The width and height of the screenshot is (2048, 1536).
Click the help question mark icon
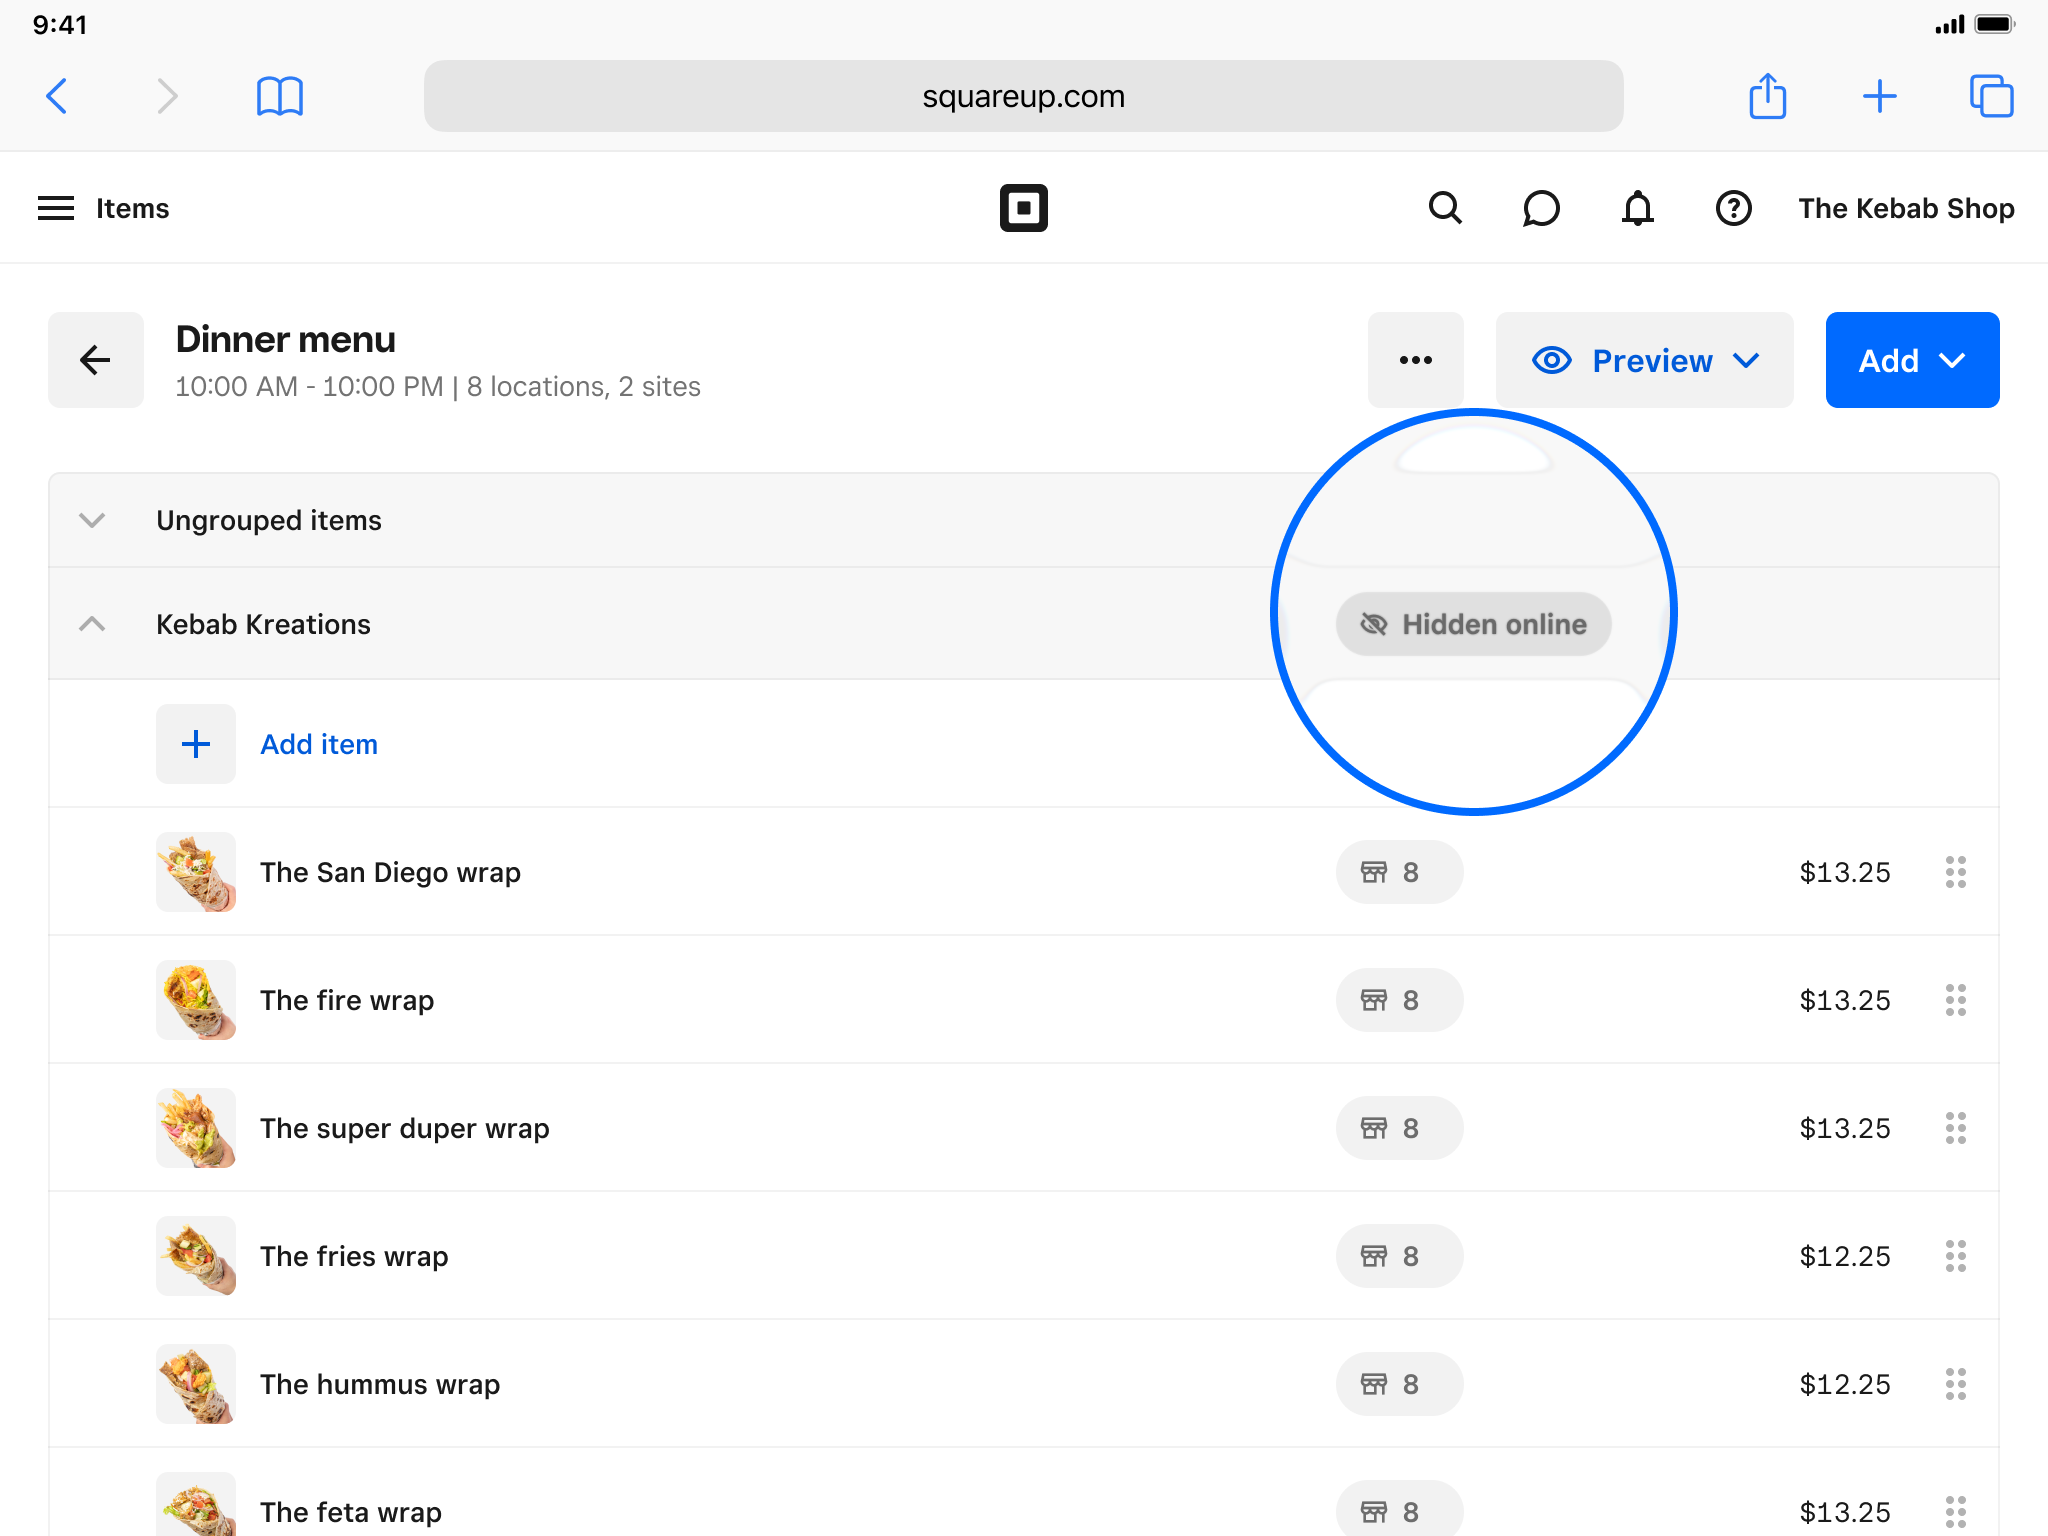pyautogui.click(x=1733, y=208)
